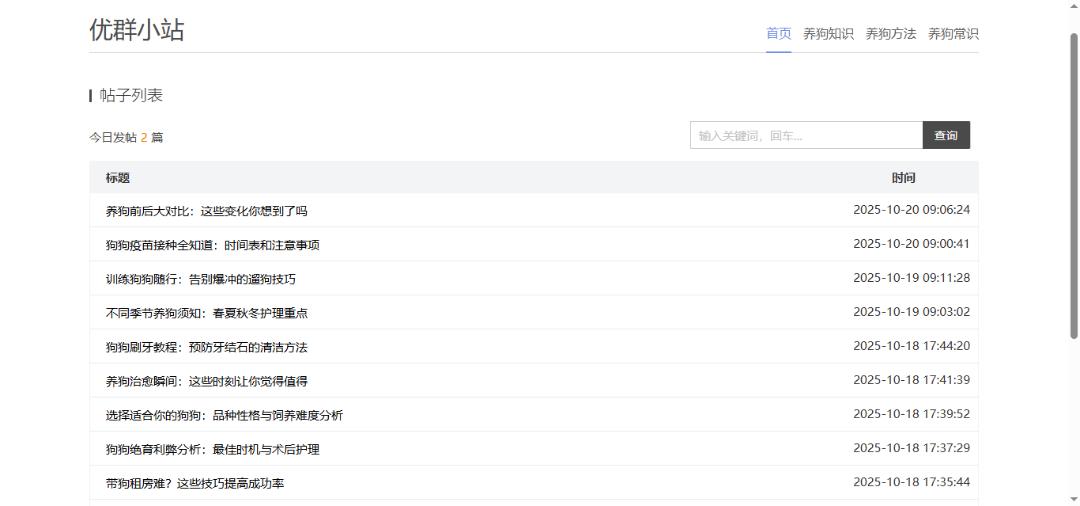
Task: Click the scrollbar's down arrow
Action: pyautogui.click(x=1071, y=497)
